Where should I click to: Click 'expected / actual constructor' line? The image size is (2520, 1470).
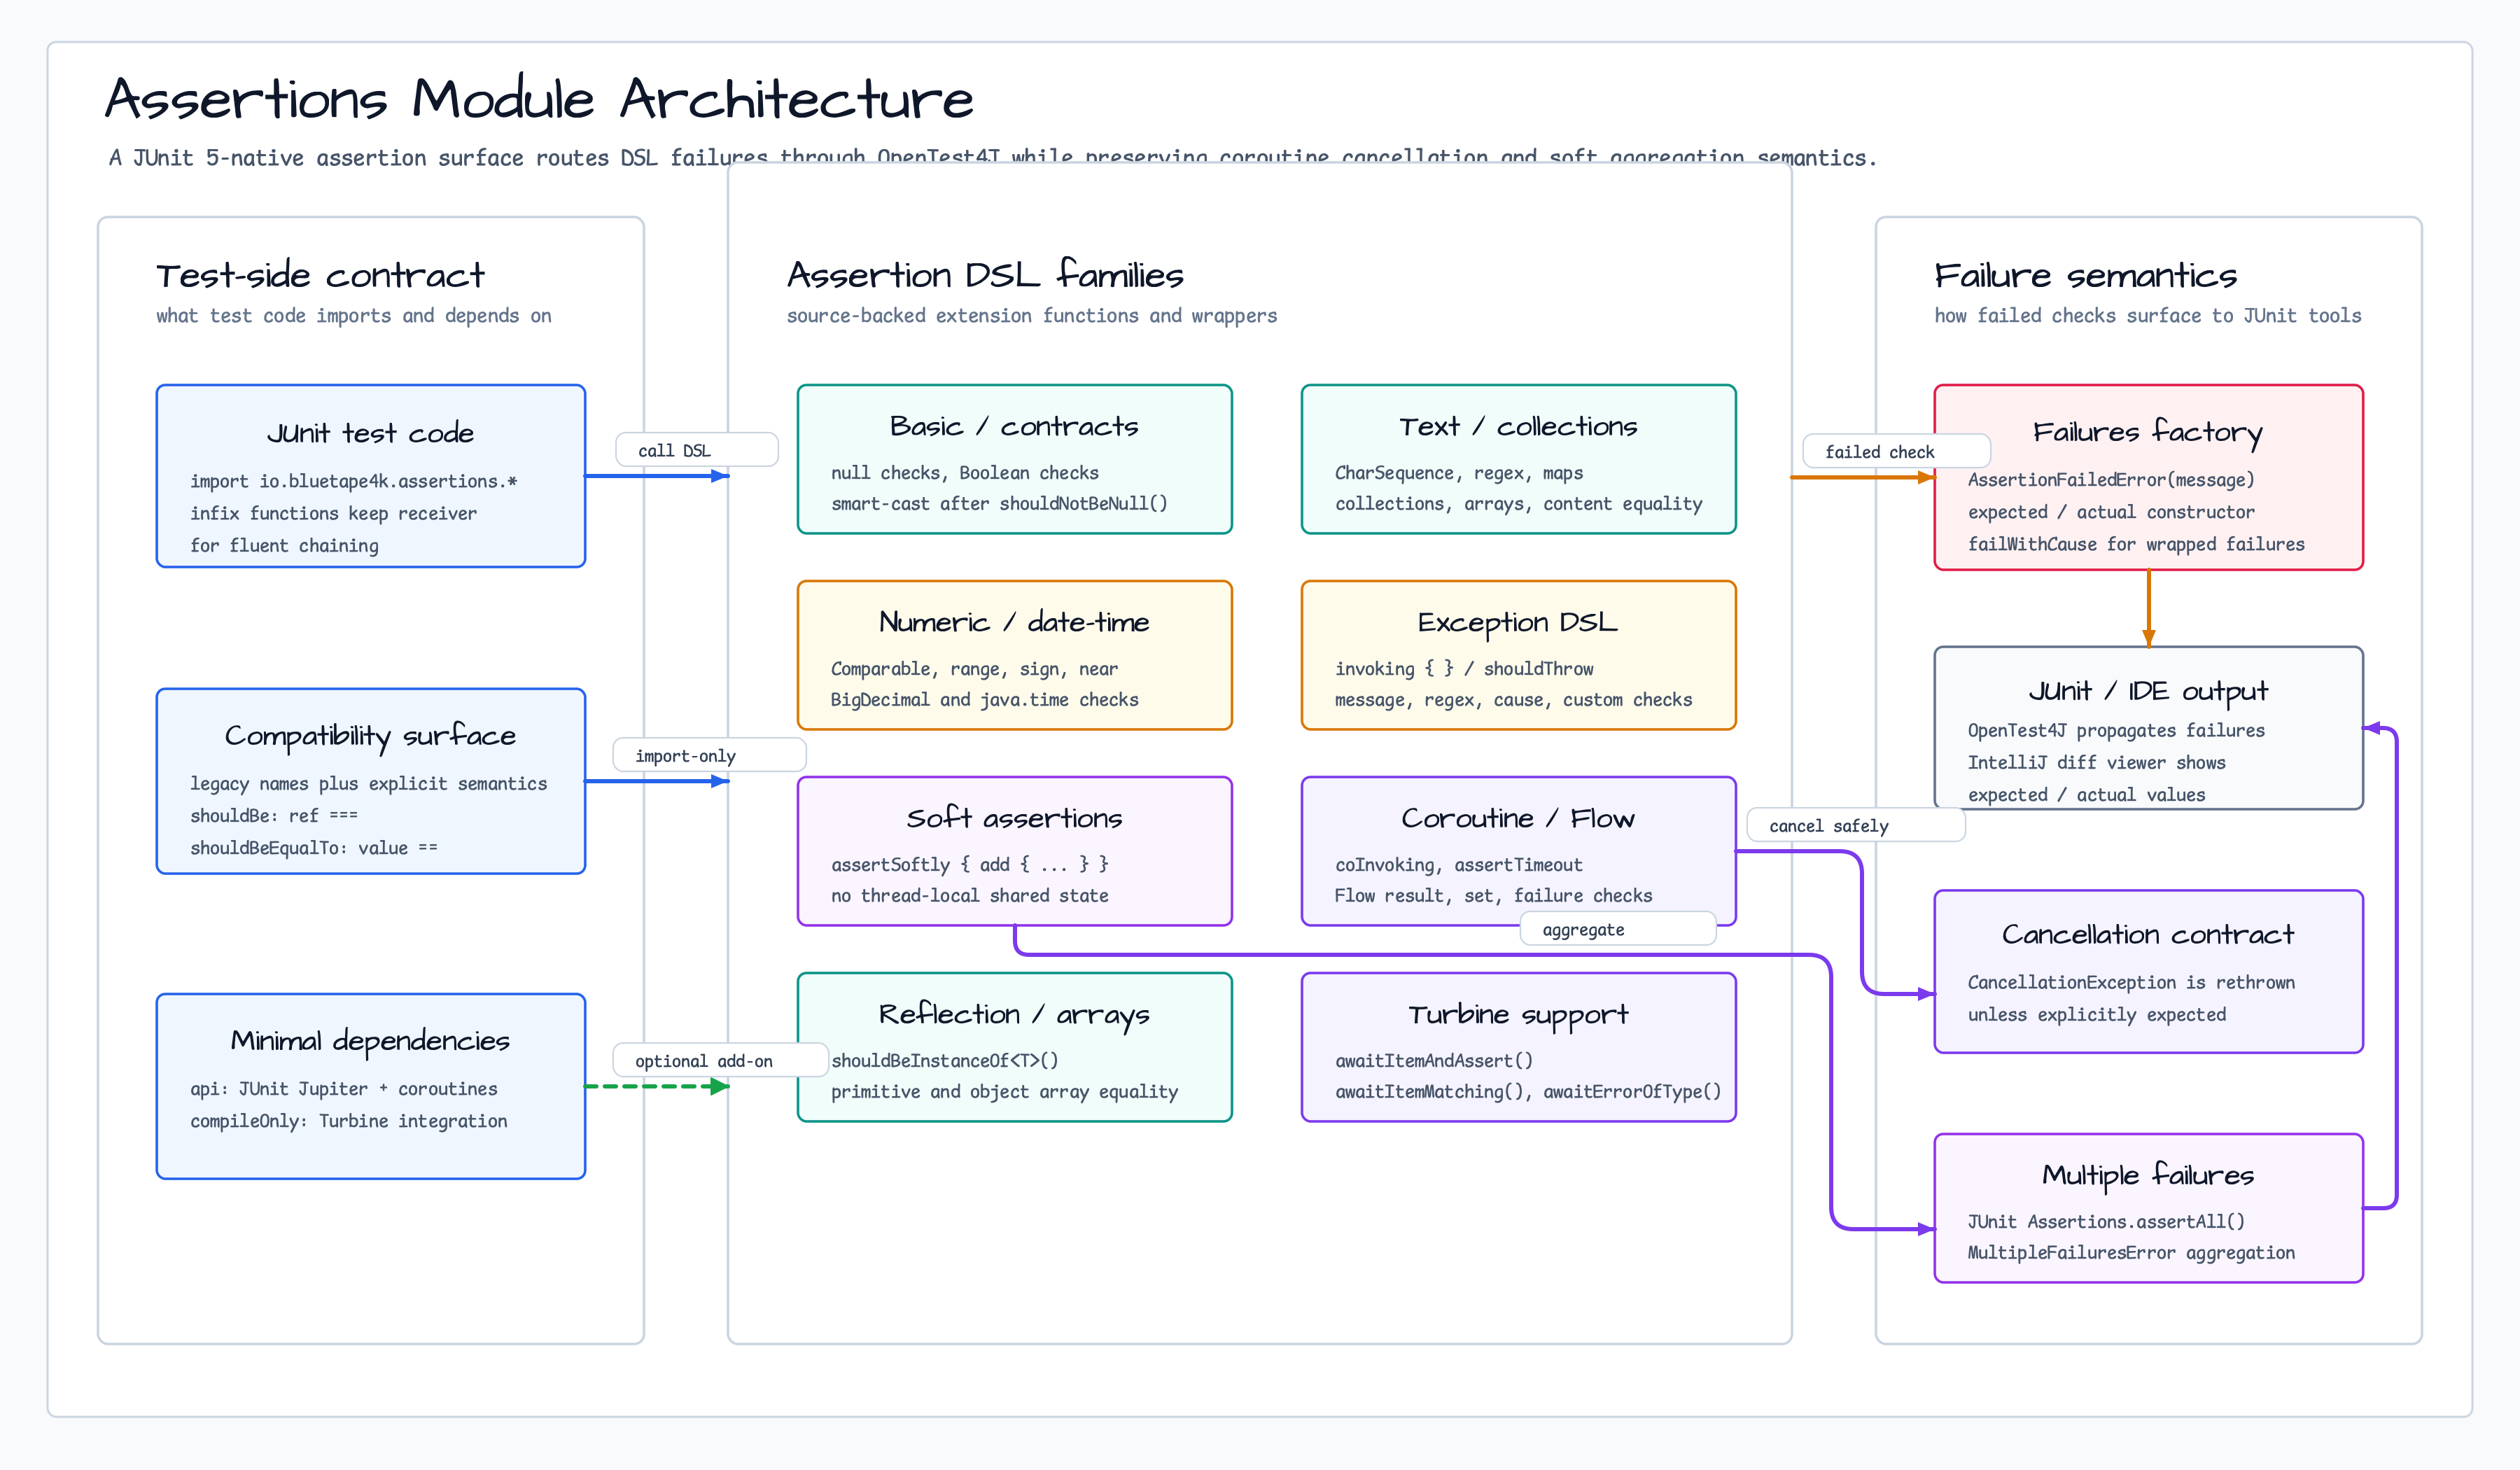point(2111,512)
